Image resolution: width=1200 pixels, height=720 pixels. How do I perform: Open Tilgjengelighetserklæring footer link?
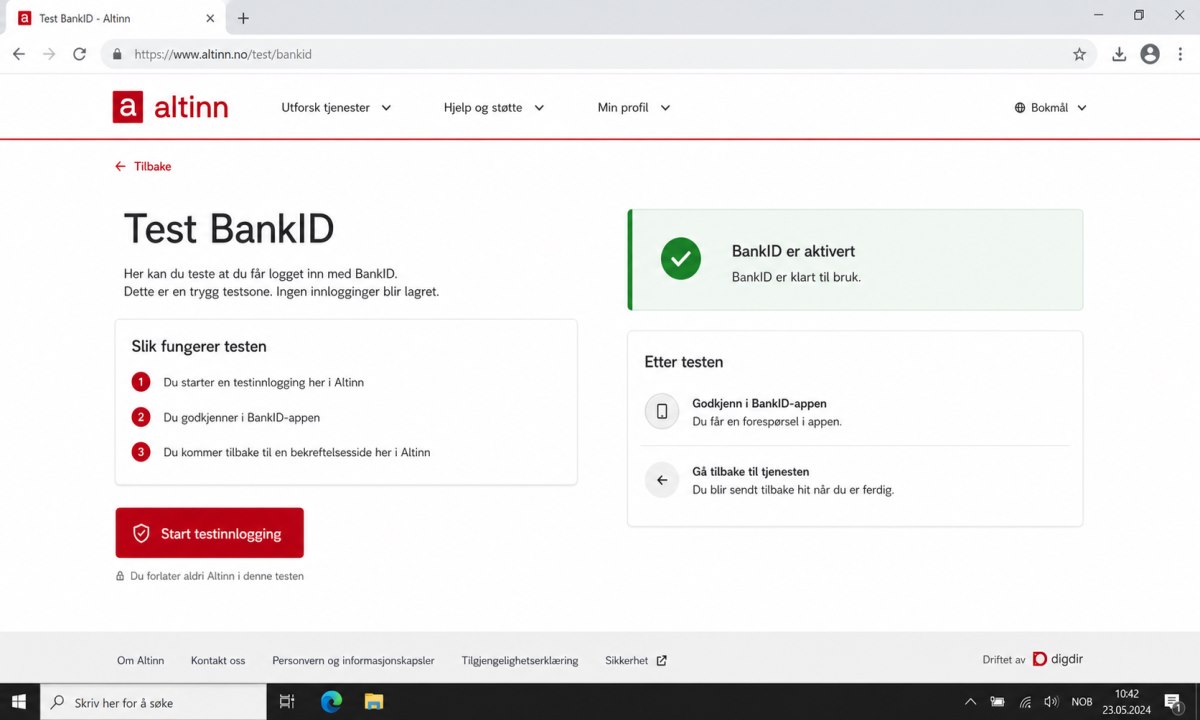520,661
